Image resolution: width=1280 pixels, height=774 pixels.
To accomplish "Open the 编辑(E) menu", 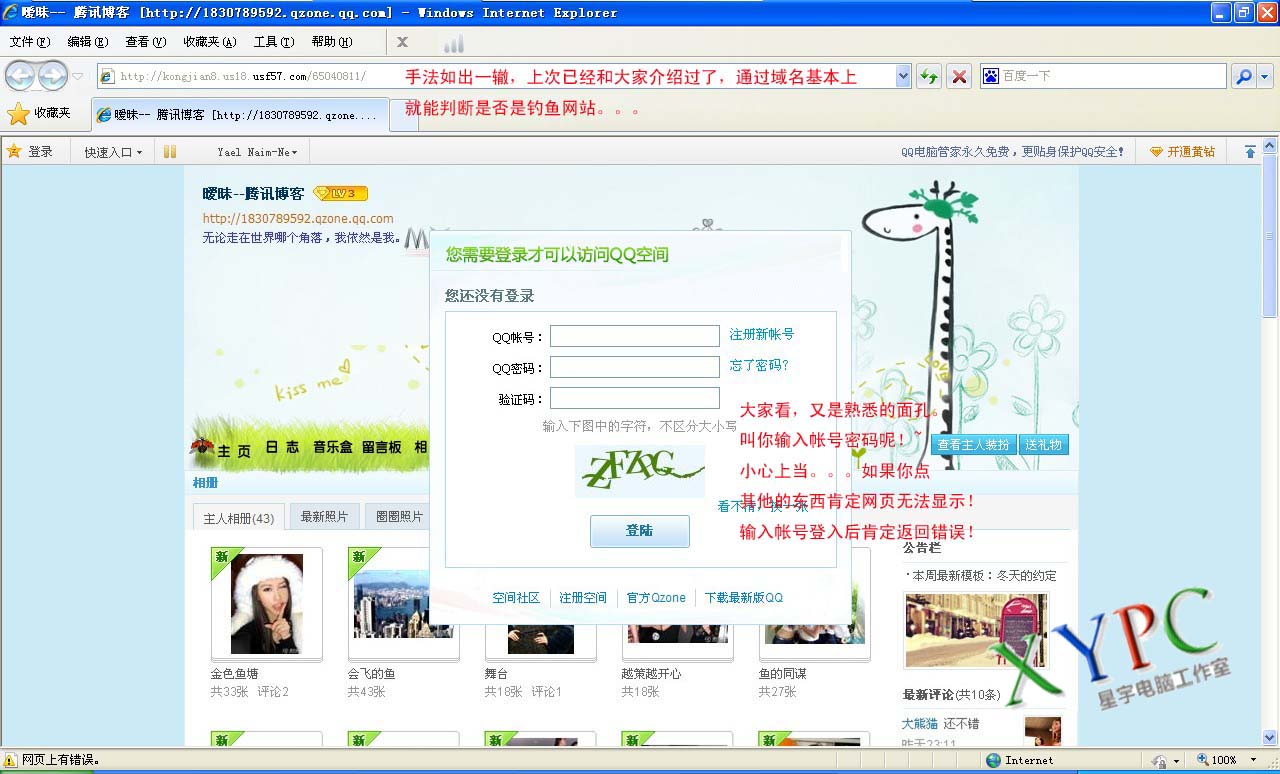I will 87,42.
